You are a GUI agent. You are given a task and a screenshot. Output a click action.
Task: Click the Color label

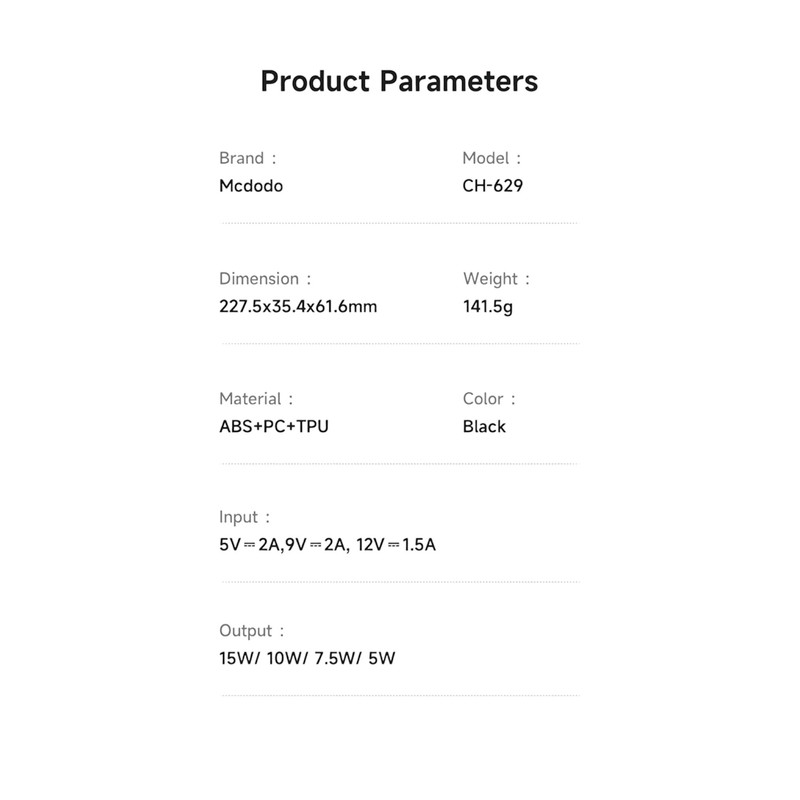point(484,399)
